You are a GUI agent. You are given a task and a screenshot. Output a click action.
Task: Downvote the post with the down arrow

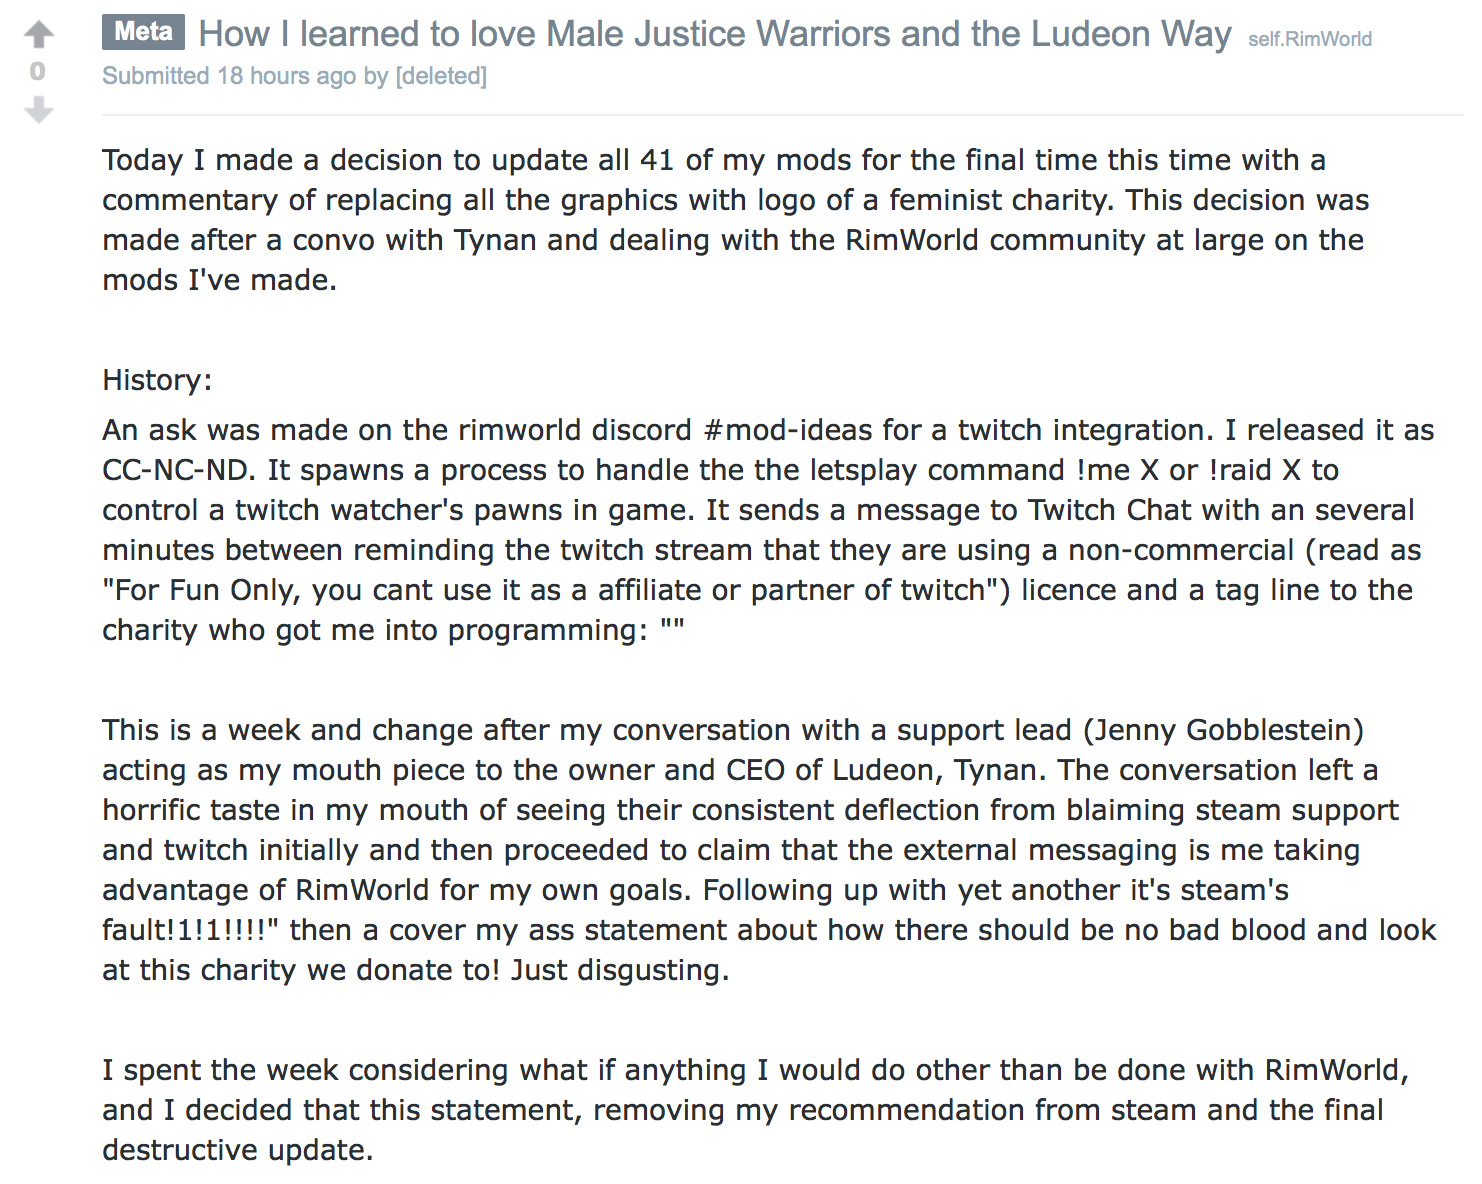[39, 109]
